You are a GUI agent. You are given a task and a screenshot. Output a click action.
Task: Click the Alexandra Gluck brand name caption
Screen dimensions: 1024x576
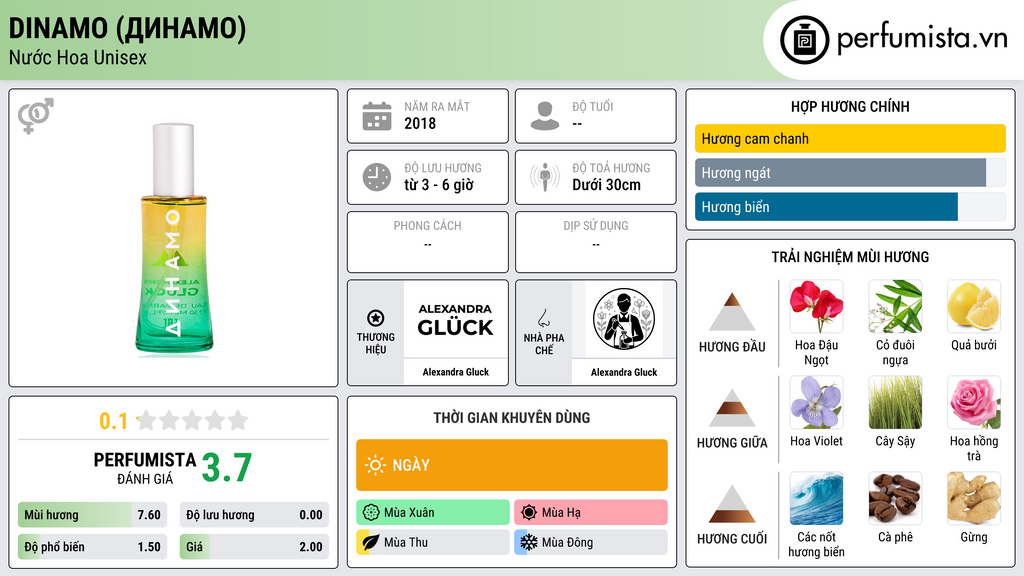click(x=456, y=372)
